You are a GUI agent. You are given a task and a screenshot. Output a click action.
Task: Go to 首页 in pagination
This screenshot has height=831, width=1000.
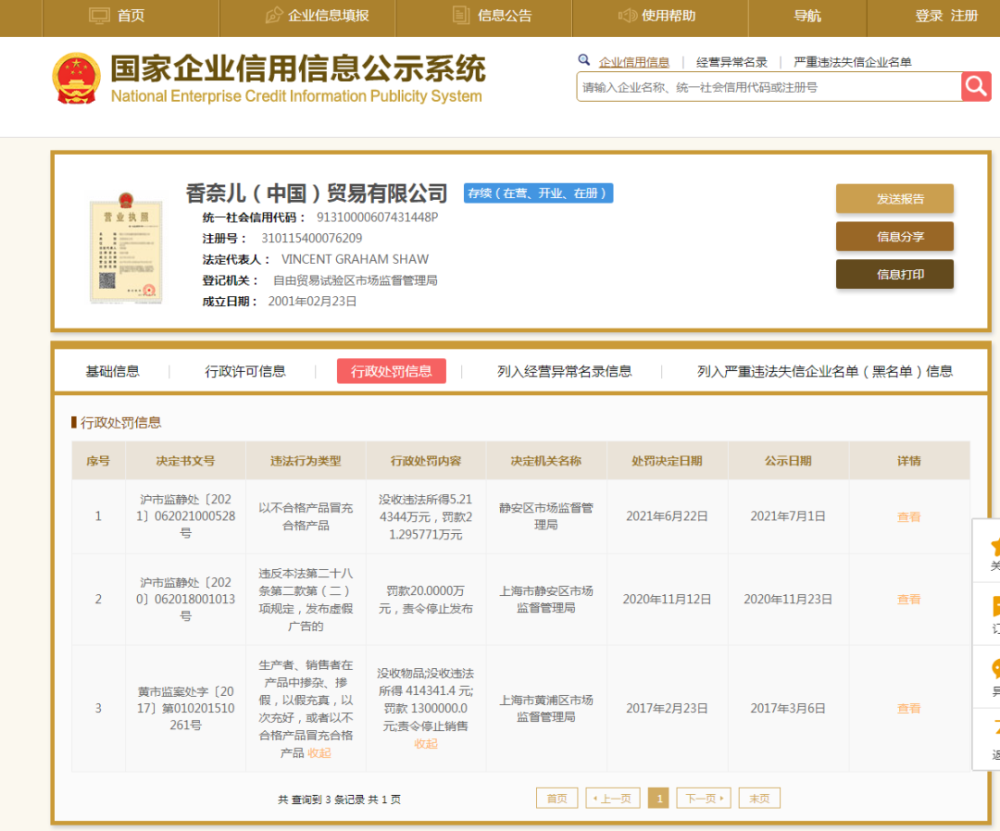[x=557, y=798]
